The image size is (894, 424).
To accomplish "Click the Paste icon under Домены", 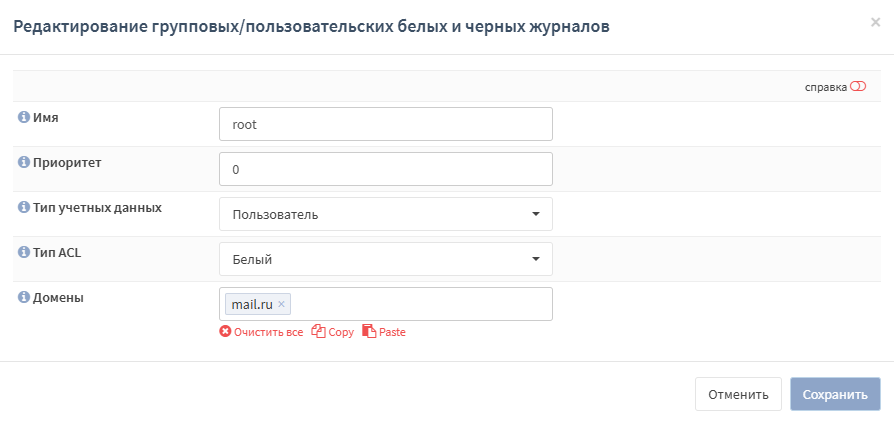I will coord(368,332).
